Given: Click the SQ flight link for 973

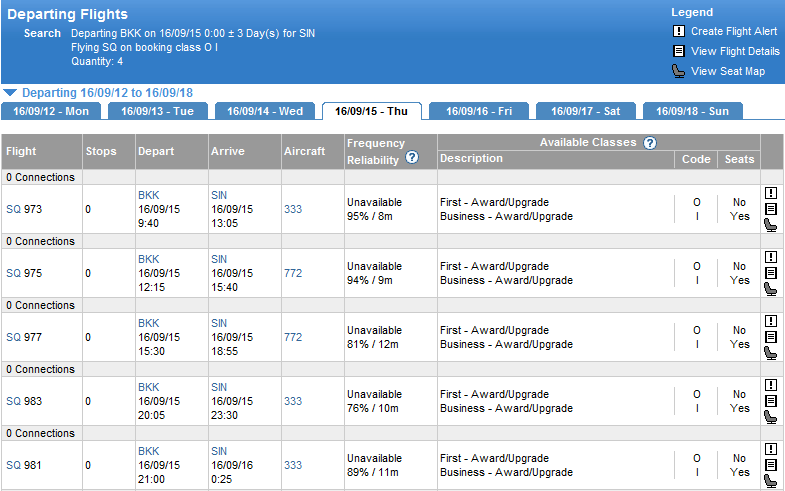Looking at the screenshot, I should click(x=13, y=209).
